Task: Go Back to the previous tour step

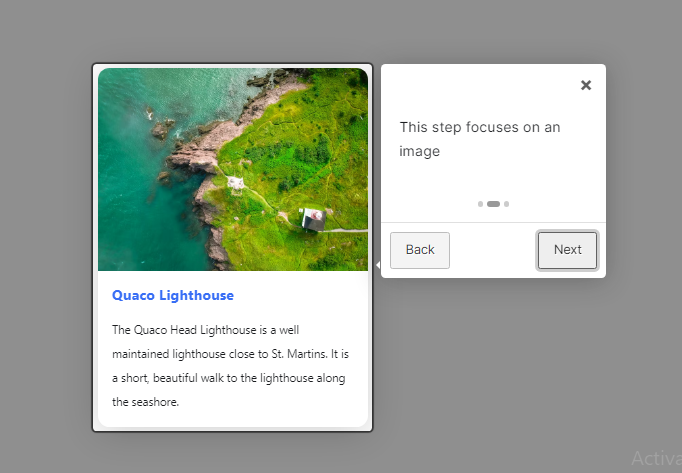Action: 420,250
